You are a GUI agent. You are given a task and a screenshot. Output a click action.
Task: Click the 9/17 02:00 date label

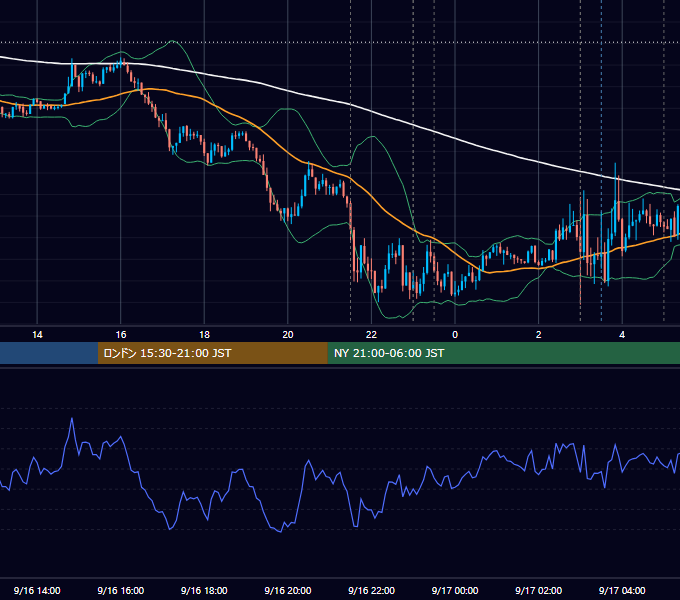pos(539,590)
